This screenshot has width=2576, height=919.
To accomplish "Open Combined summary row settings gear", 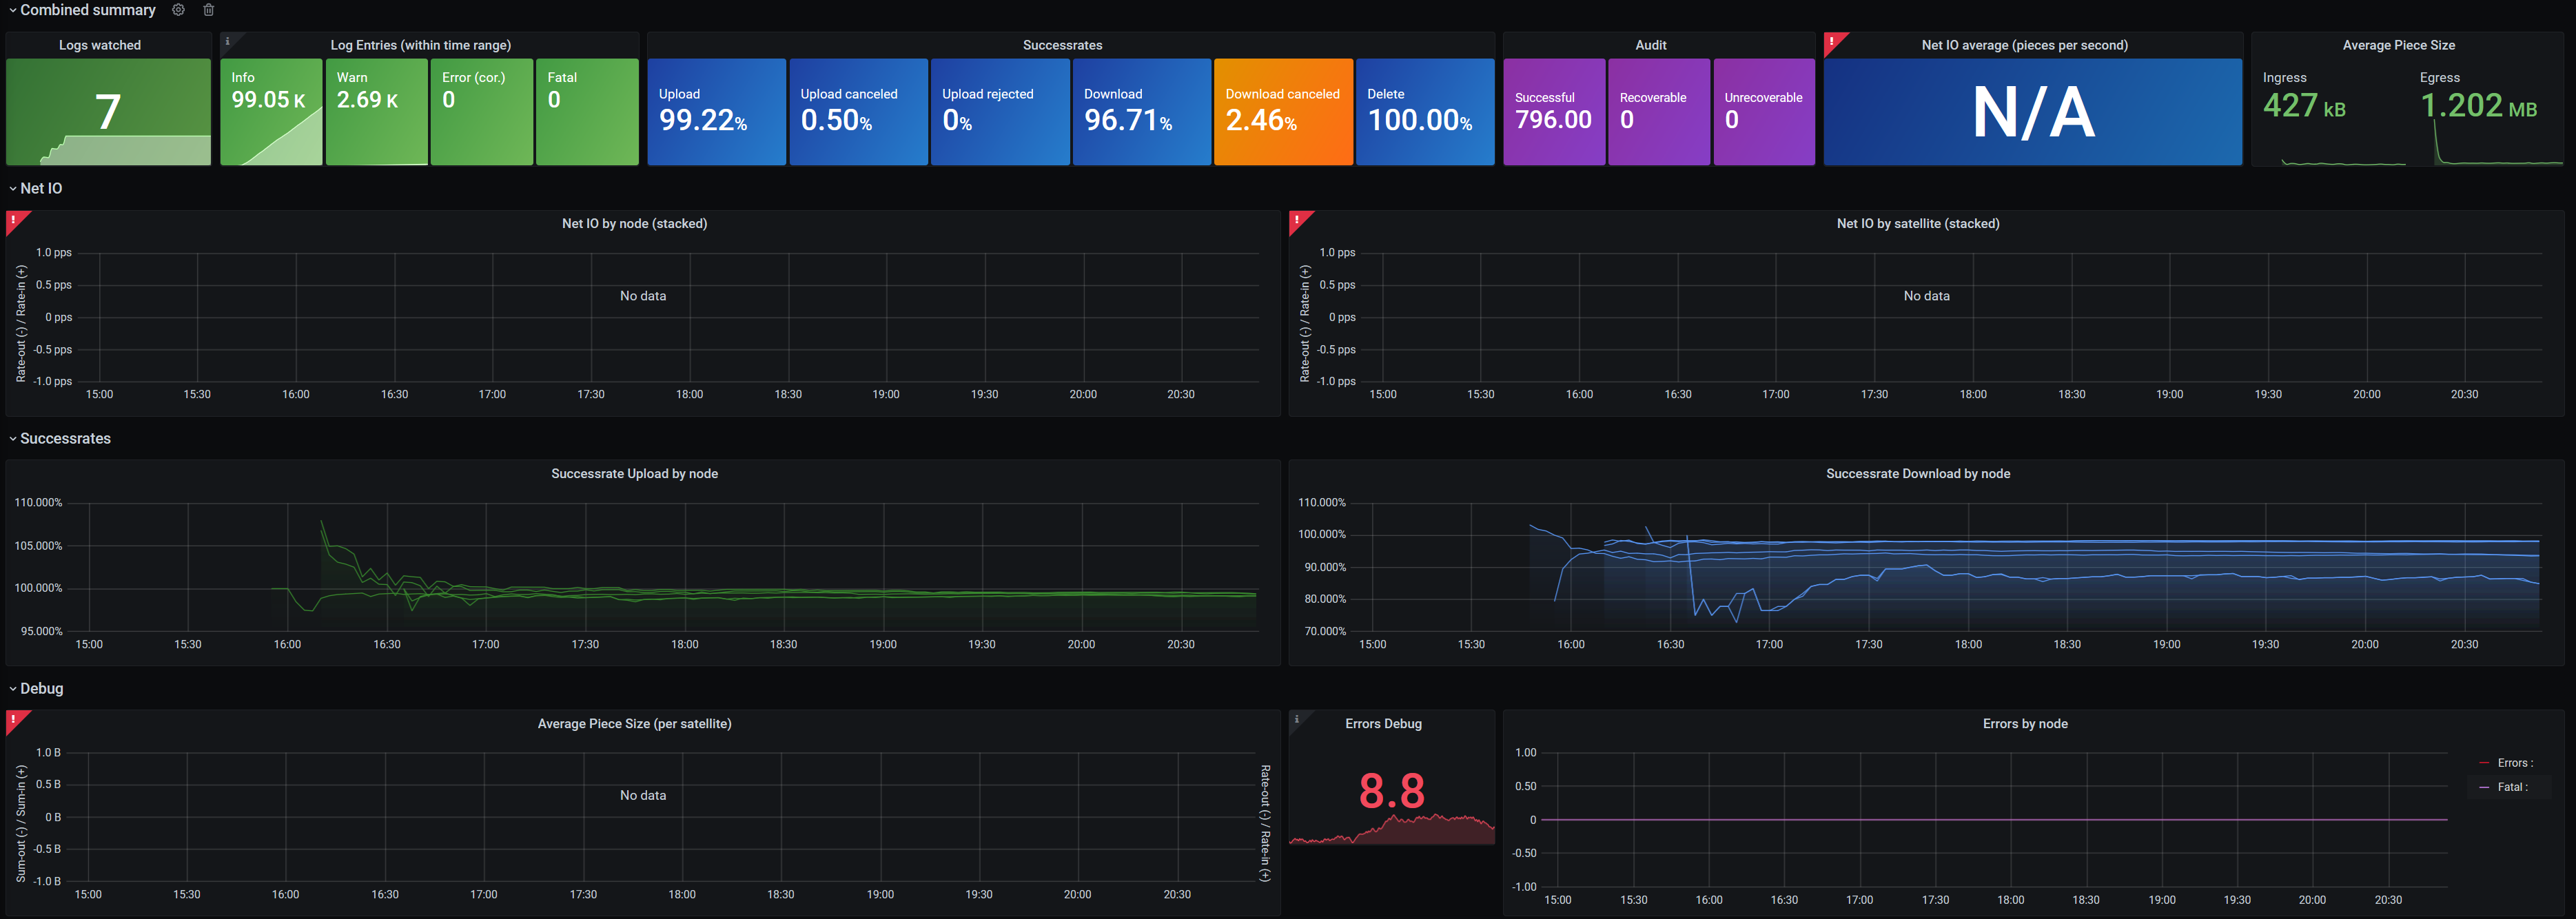I will click(178, 10).
